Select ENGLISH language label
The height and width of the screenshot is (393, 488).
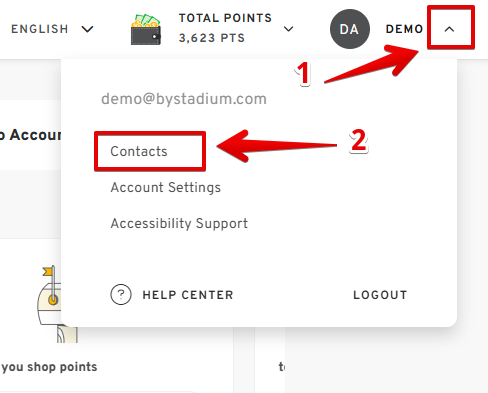(40, 29)
